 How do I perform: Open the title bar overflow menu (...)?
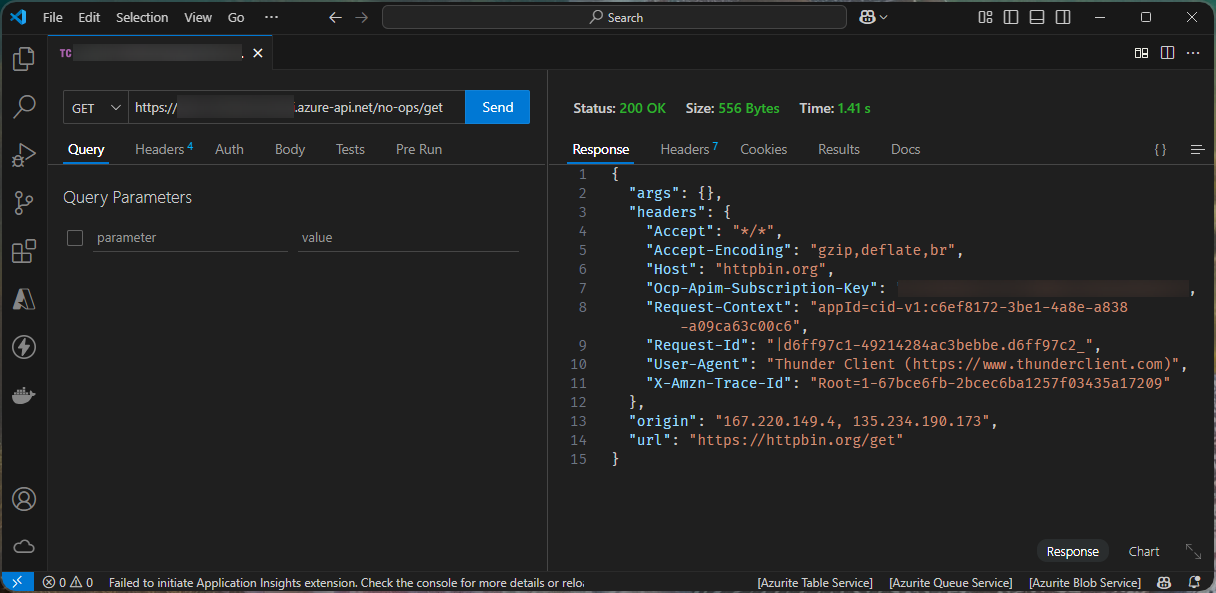coord(271,17)
